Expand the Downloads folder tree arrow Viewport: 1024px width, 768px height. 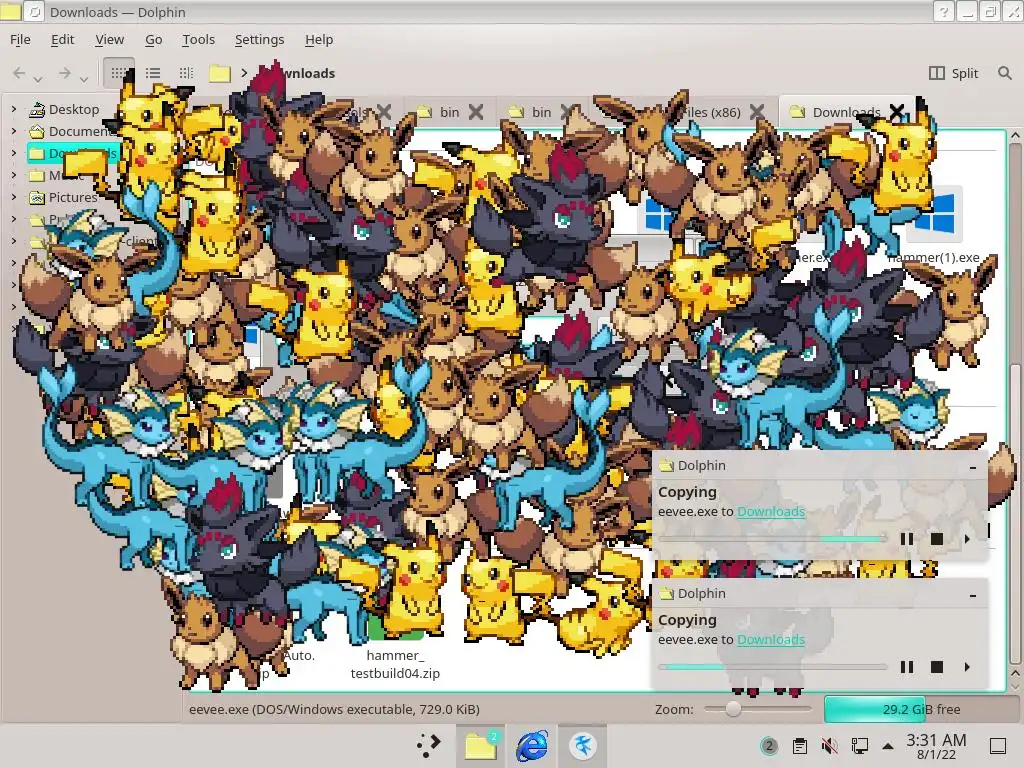coord(14,153)
